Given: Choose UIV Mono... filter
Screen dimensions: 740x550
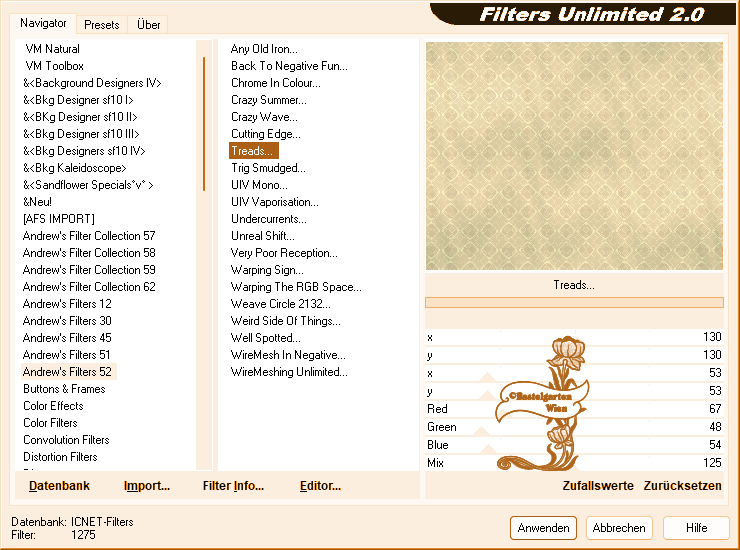Looking at the screenshot, I should (259, 185).
